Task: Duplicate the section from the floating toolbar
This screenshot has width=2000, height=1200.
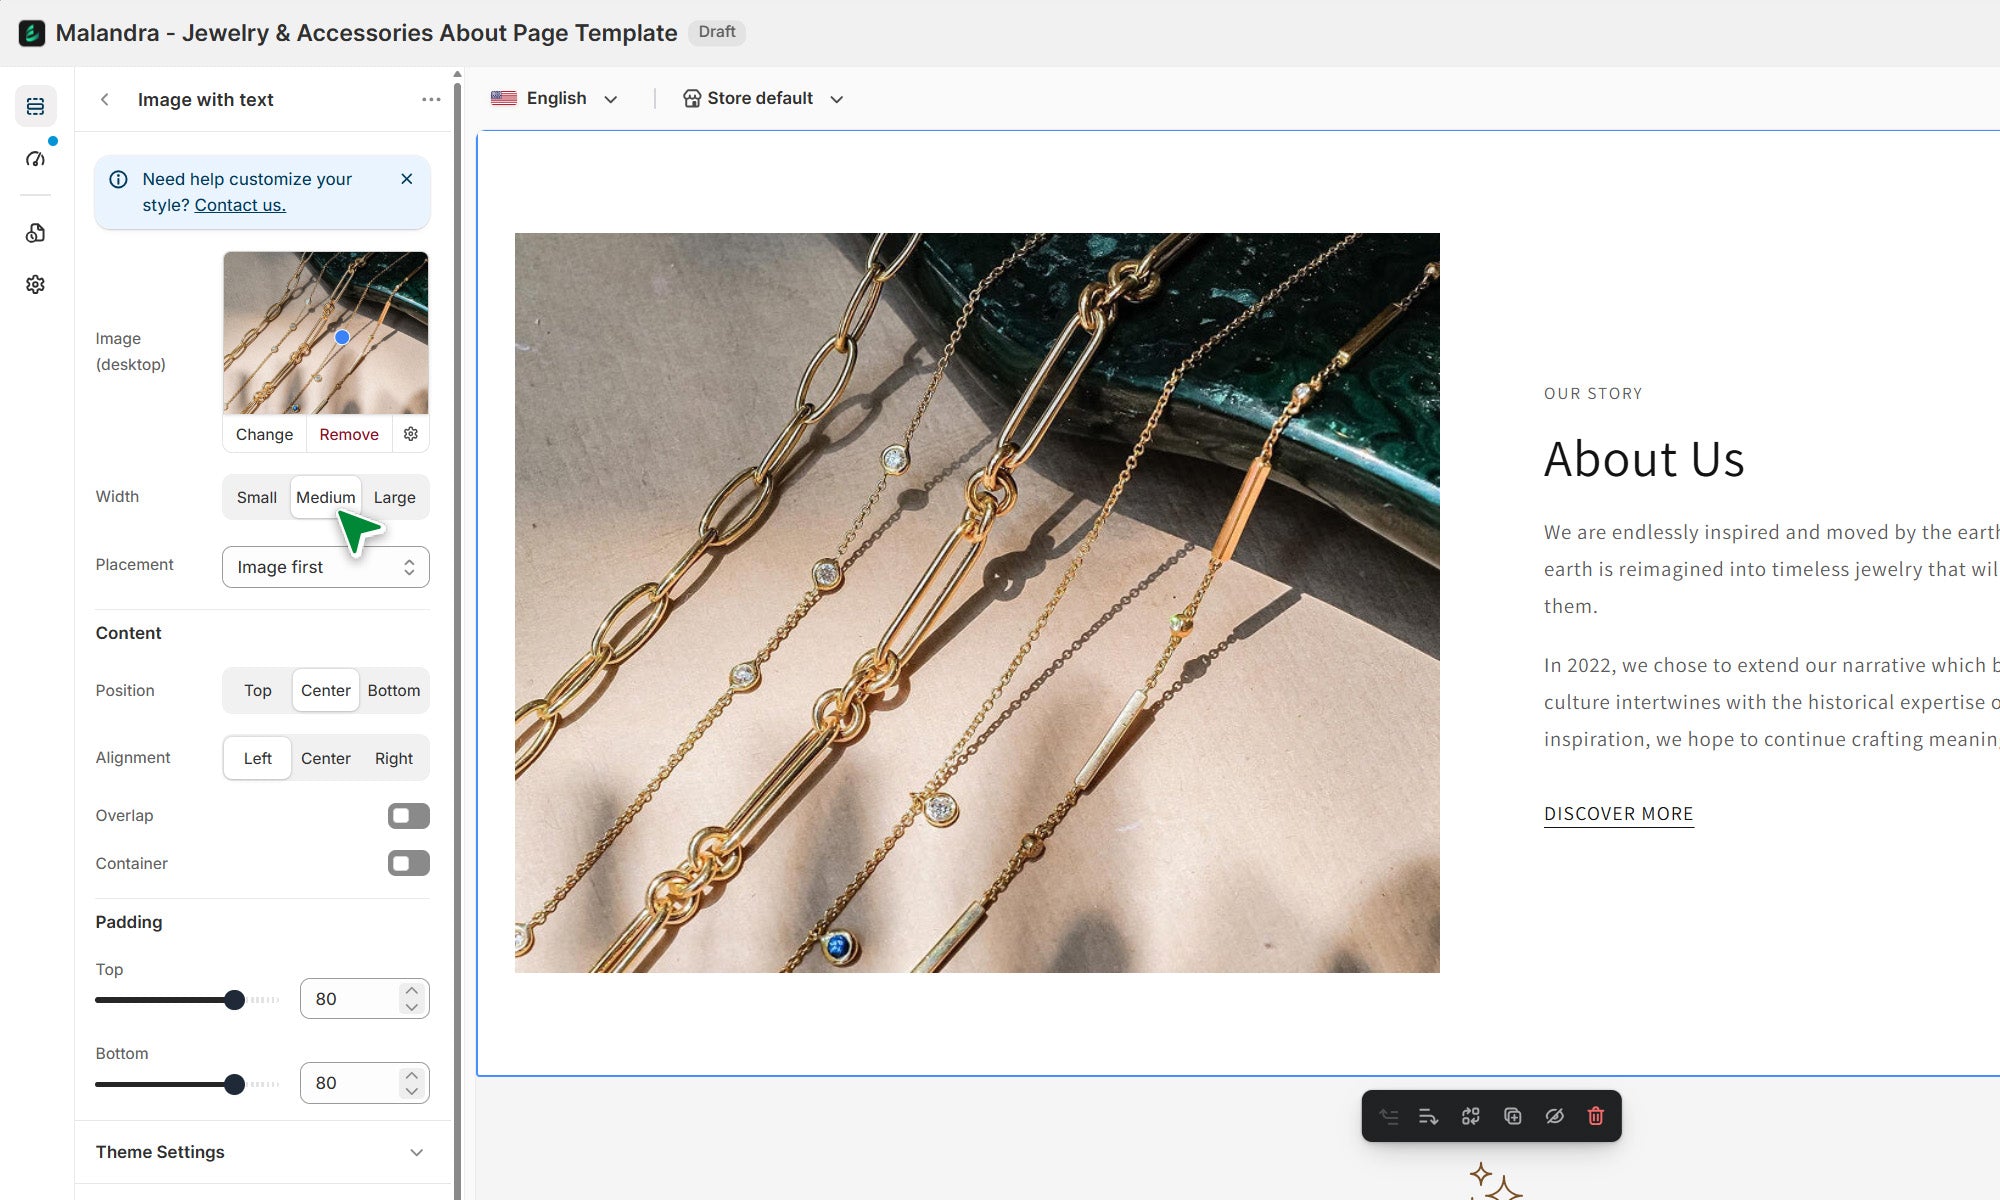Action: tap(1512, 1116)
